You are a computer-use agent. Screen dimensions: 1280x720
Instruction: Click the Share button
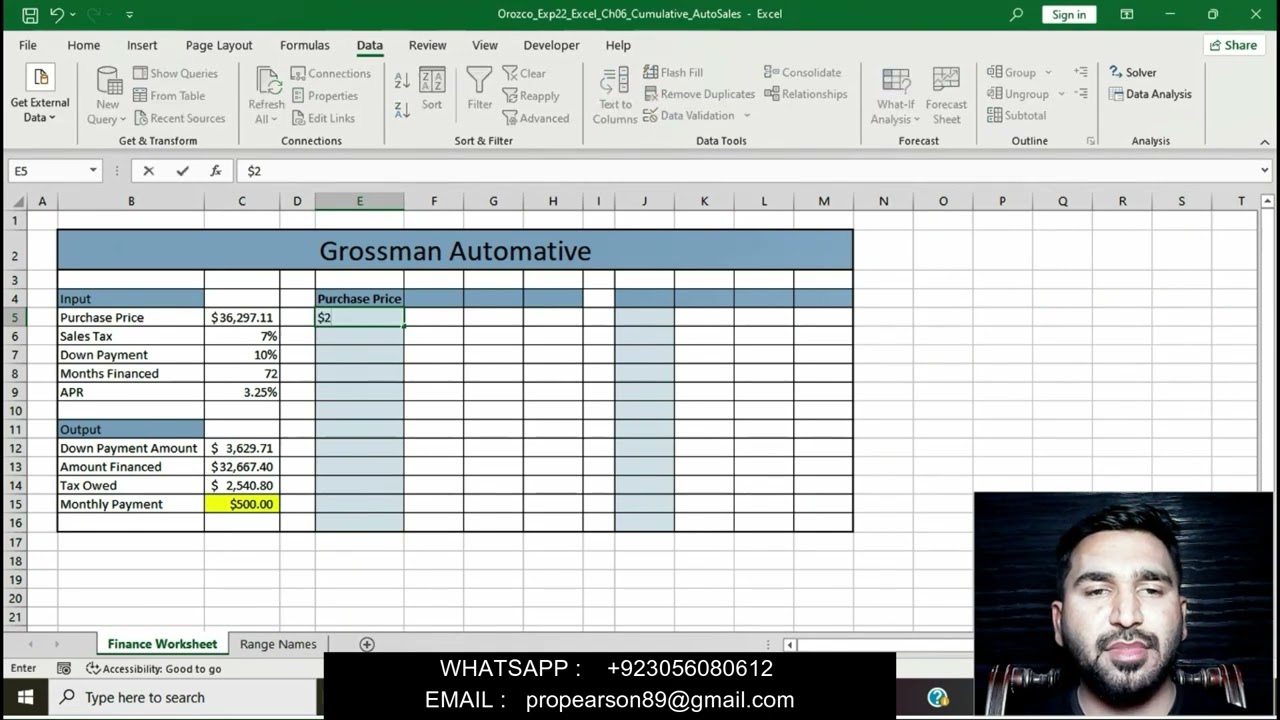(x=1234, y=45)
